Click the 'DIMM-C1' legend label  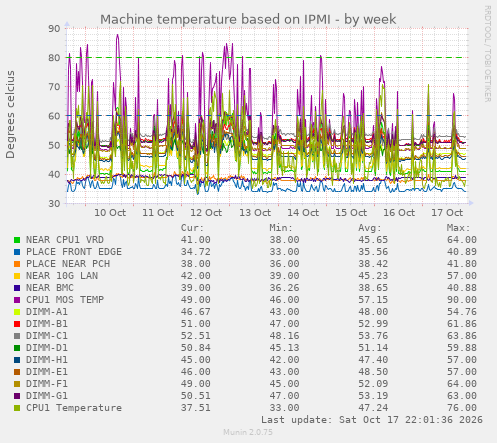47,336
